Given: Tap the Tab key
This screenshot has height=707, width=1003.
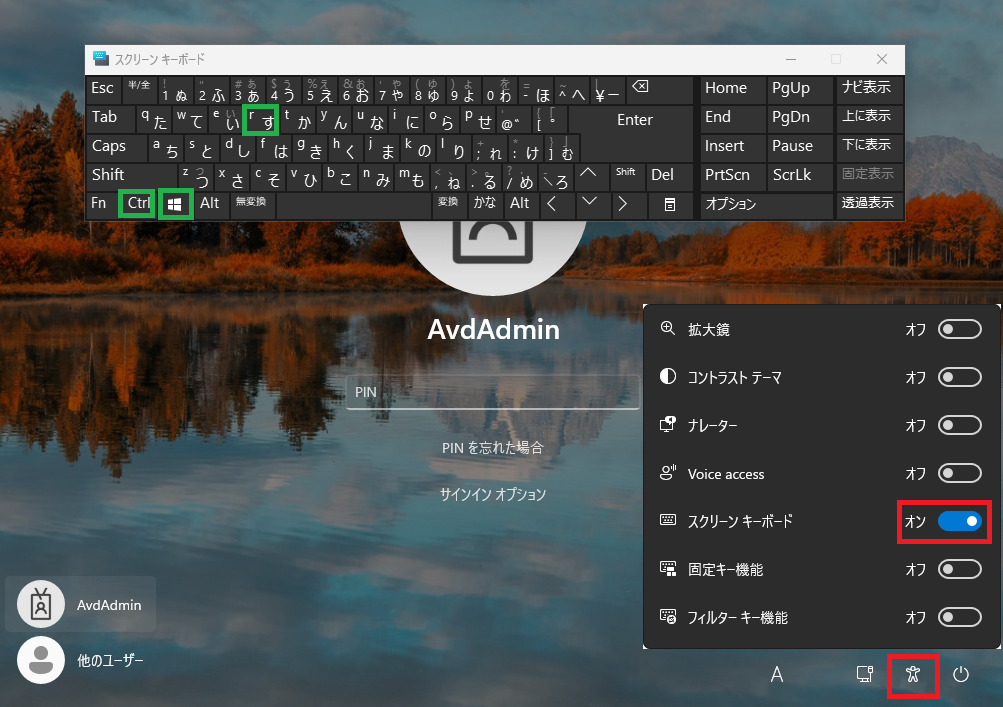Looking at the screenshot, I should pyautogui.click(x=111, y=118).
